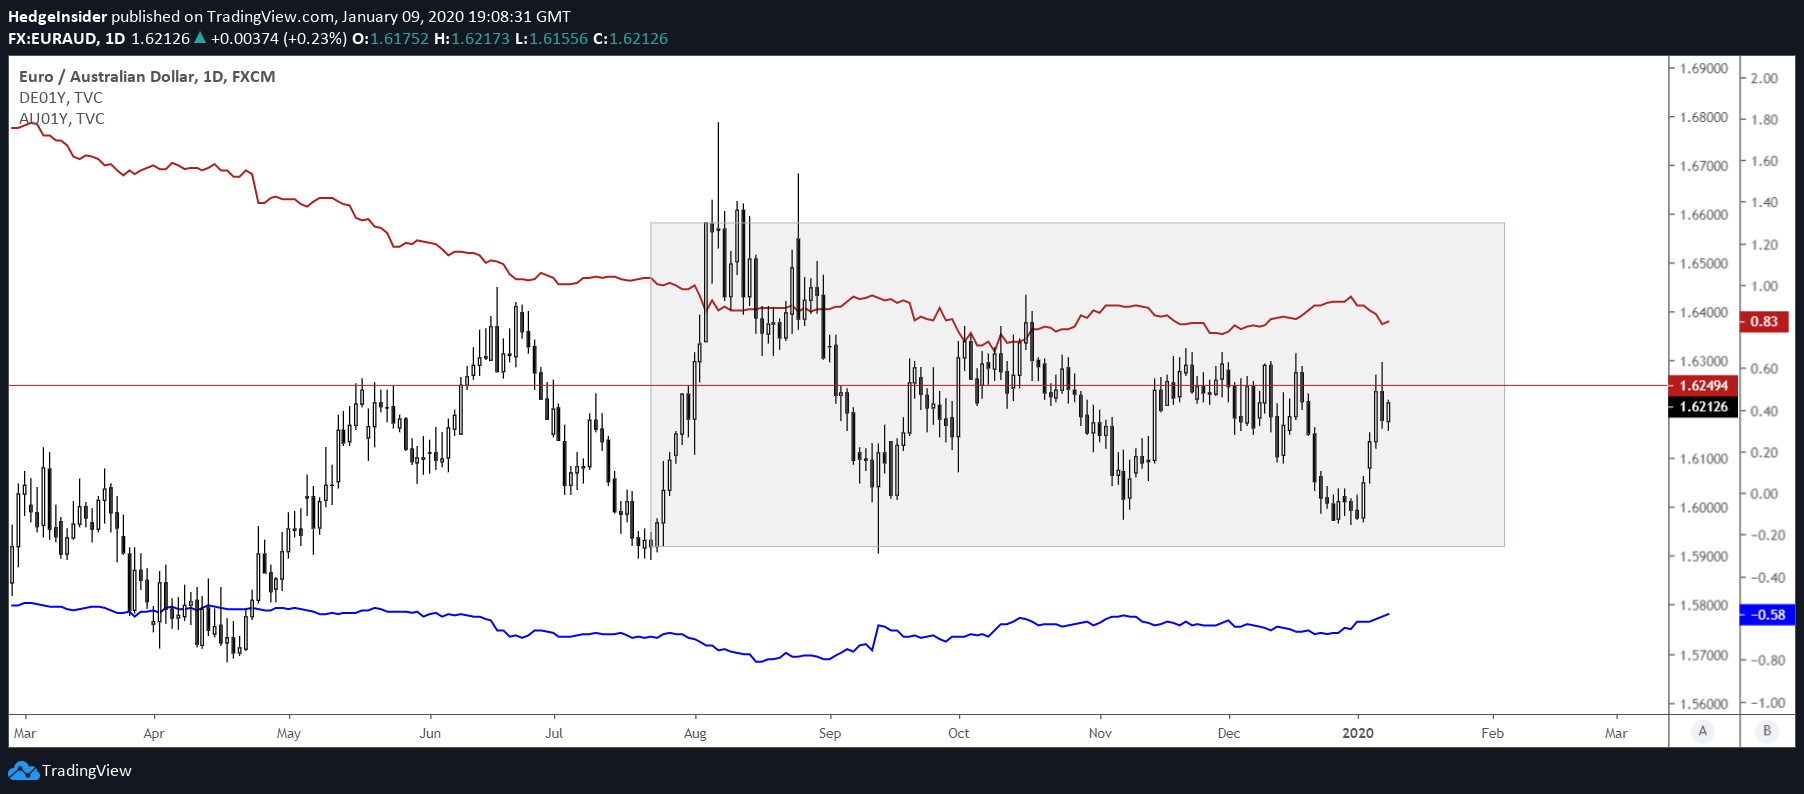Image resolution: width=1804 pixels, height=794 pixels.
Task: Click the green up-arrow price change icon
Action: click(200, 38)
